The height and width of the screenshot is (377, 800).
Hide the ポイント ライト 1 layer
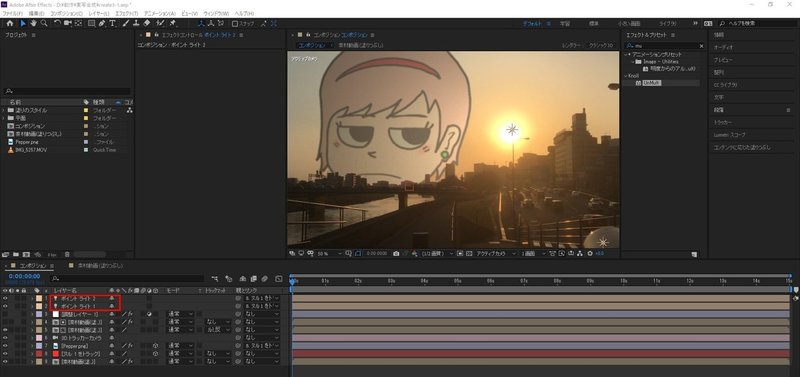click(x=5, y=306)
